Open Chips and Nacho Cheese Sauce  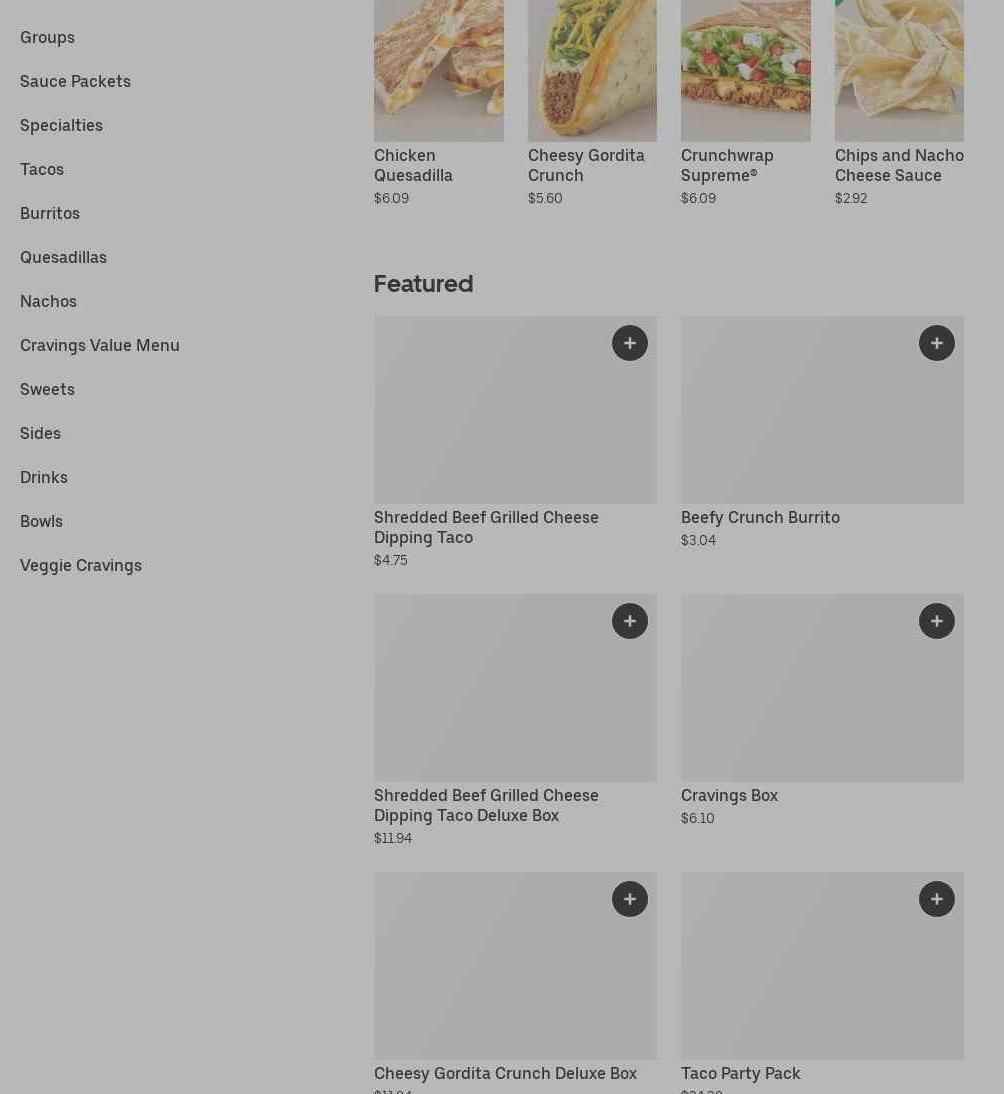point(899,165)
